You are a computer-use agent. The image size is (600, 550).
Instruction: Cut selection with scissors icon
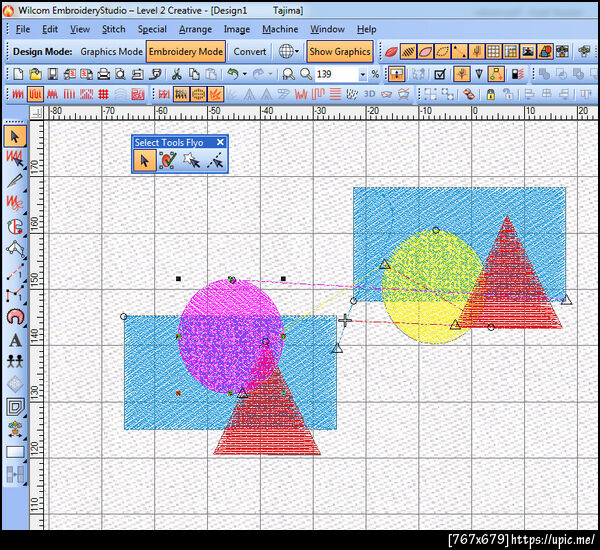(176, 74)
